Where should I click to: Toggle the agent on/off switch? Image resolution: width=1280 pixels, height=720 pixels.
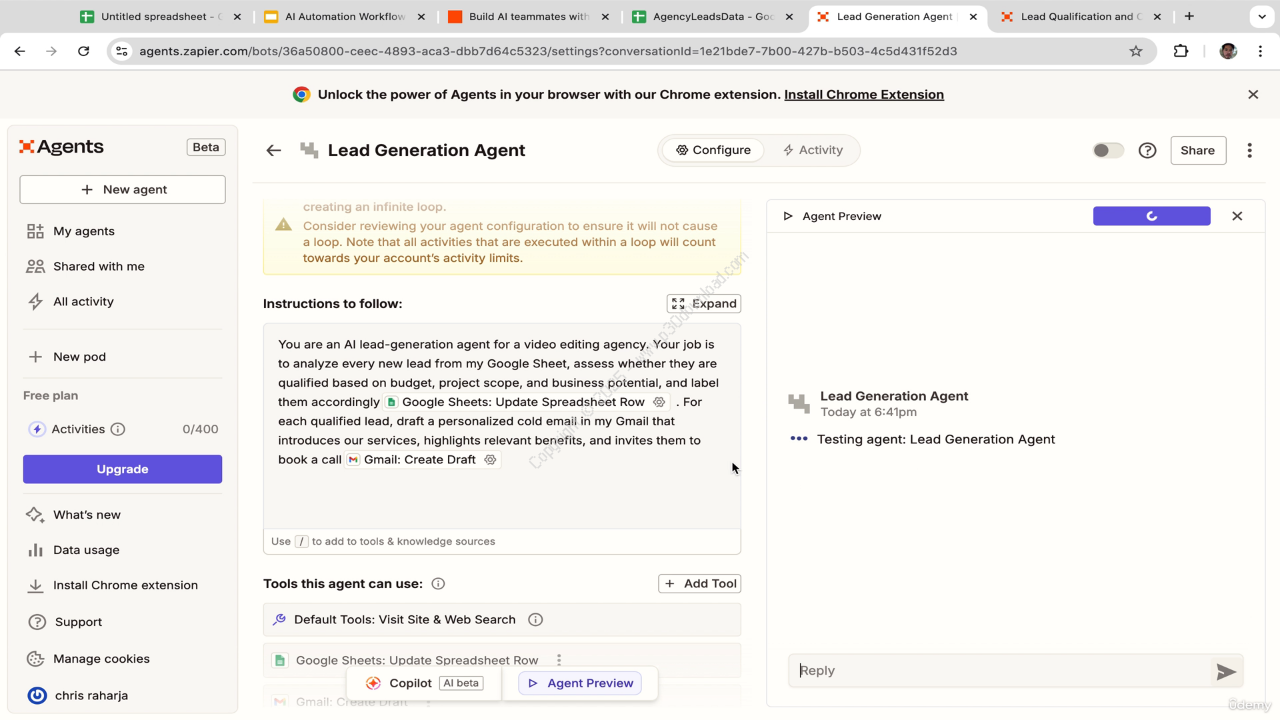coord(1107,150)
